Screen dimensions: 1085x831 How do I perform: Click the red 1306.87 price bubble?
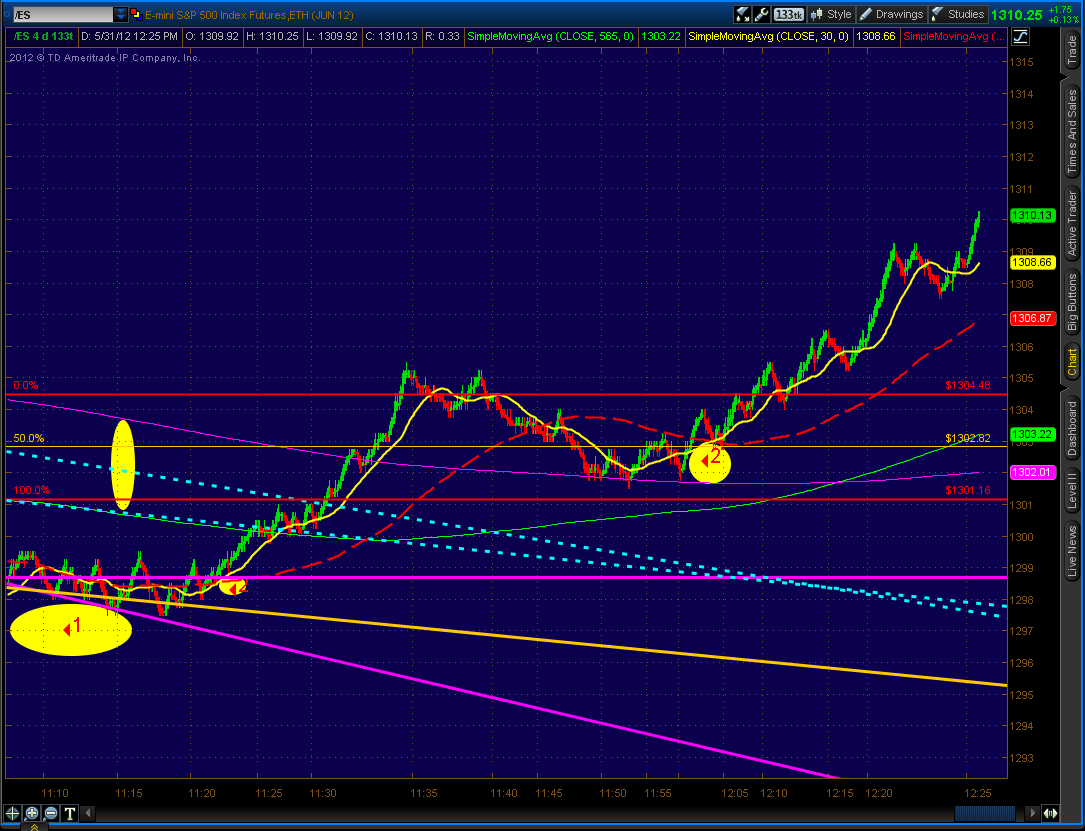pyautogui.click(x=1032, y=318)
